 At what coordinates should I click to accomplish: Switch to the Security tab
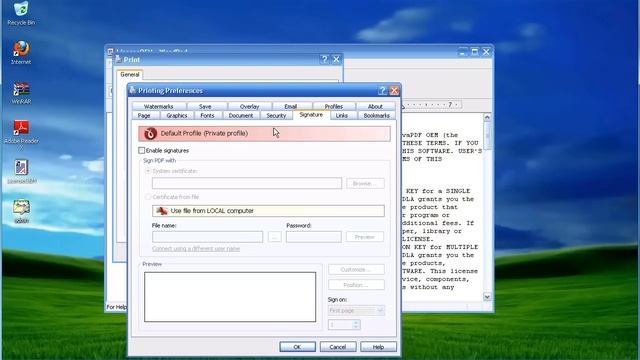tap(276, 116)
